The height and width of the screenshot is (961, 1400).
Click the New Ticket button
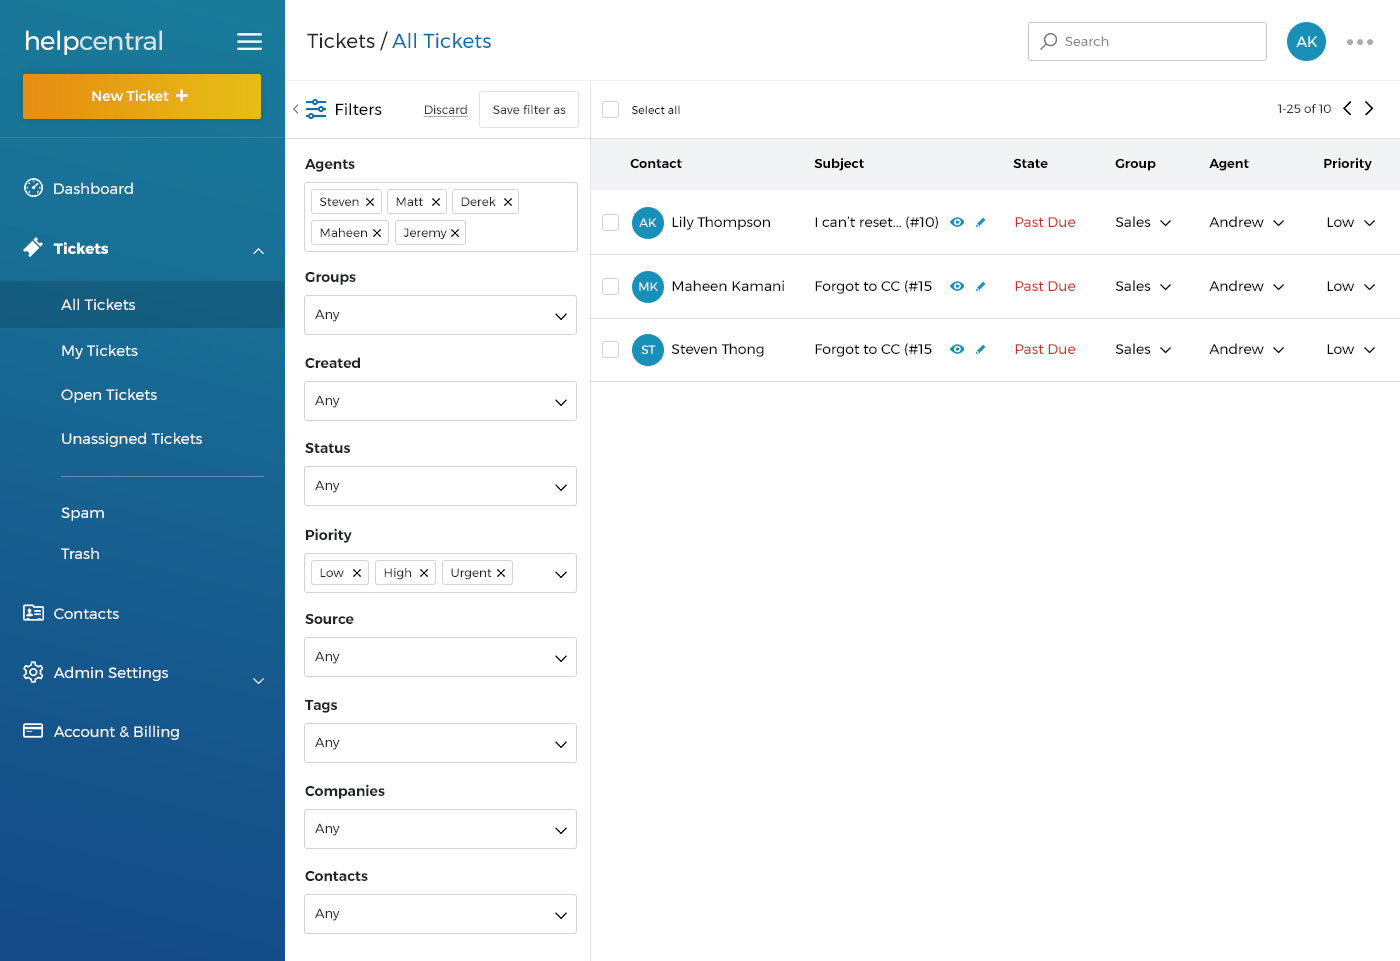(141, 96)
